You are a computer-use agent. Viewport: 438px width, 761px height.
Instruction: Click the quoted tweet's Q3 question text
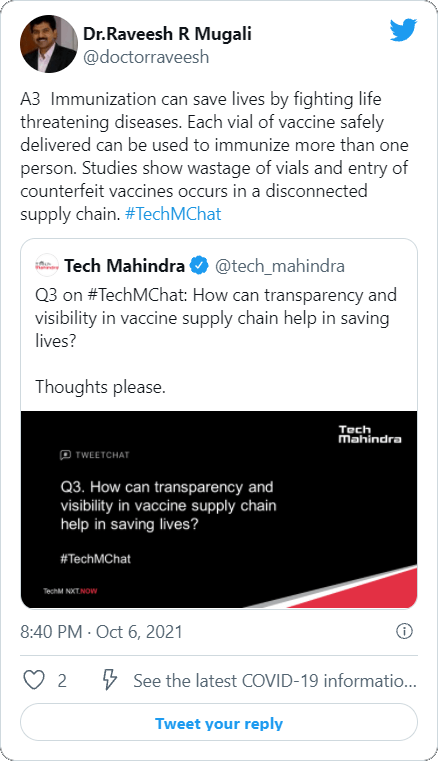pyautogui.click(x=216, y=318)
